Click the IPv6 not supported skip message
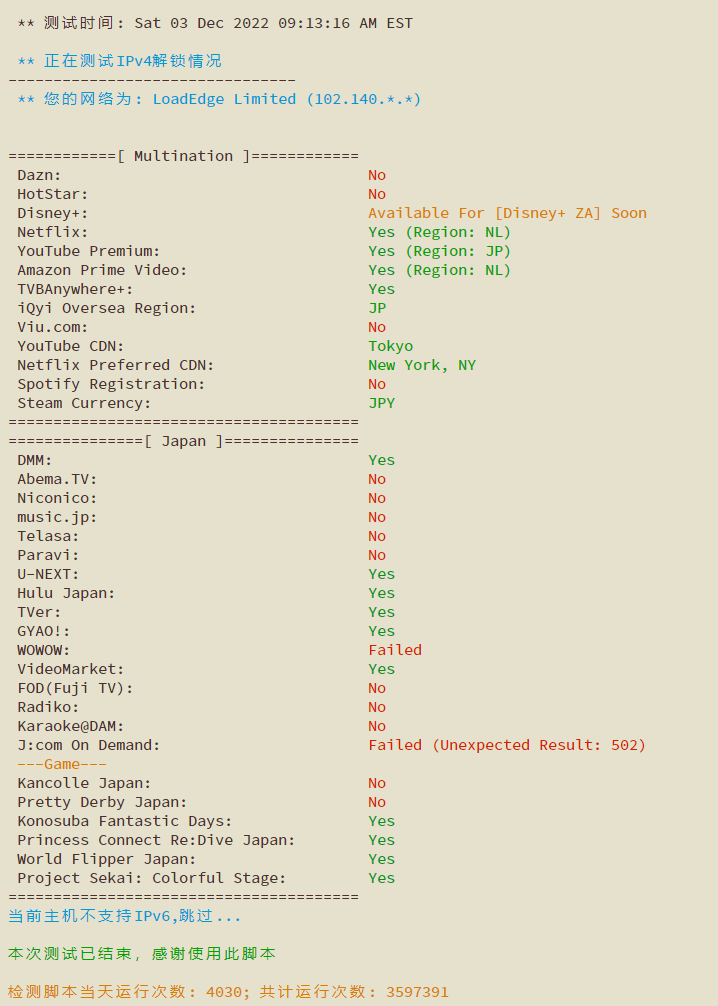This screenshot has width=718, height=1006. tap(124, 916)
